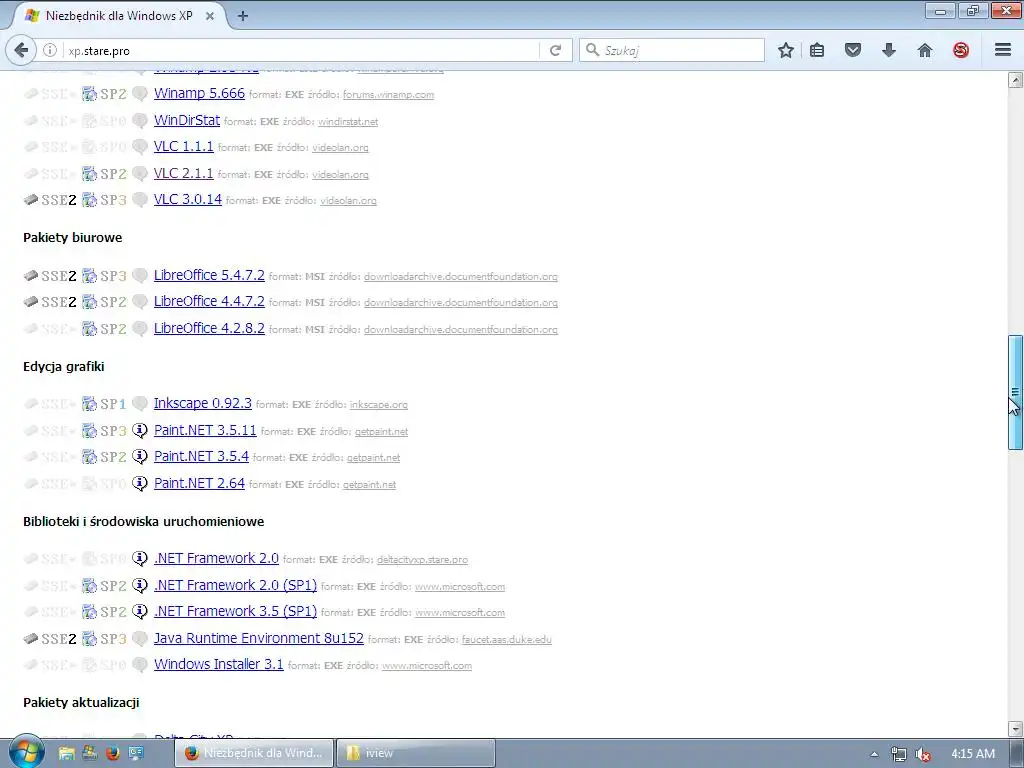Focus the xp.stare.pro address bar
Viewport: 1024px width, 768px height.
300,50
